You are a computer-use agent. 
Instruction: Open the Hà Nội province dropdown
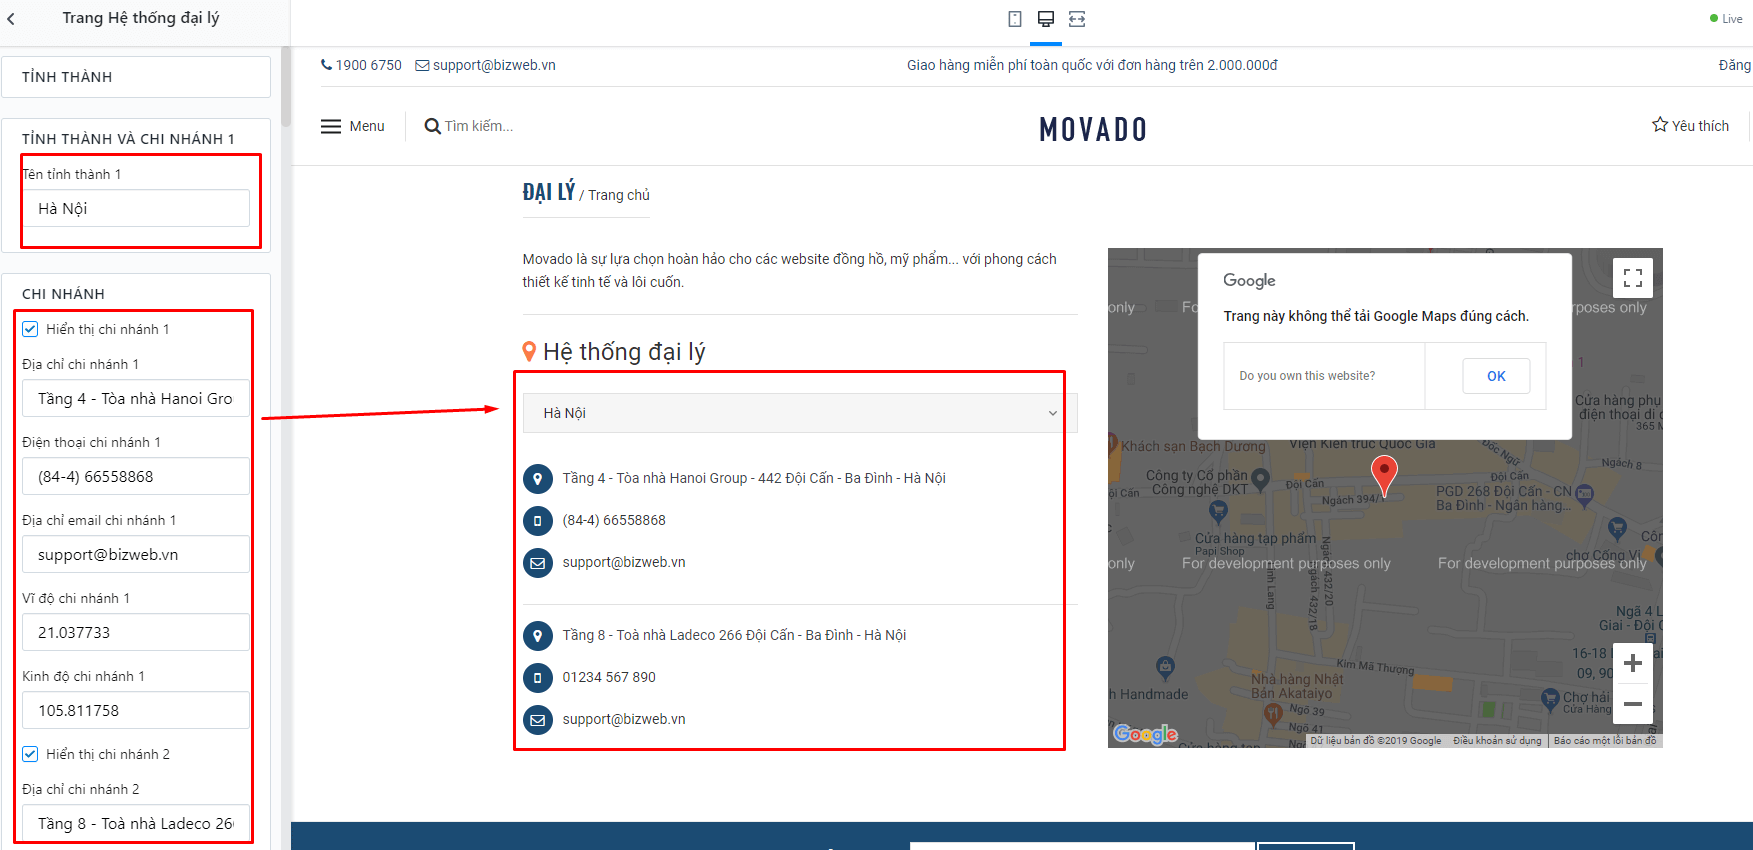pyautogui.click(x=800, y=413)
